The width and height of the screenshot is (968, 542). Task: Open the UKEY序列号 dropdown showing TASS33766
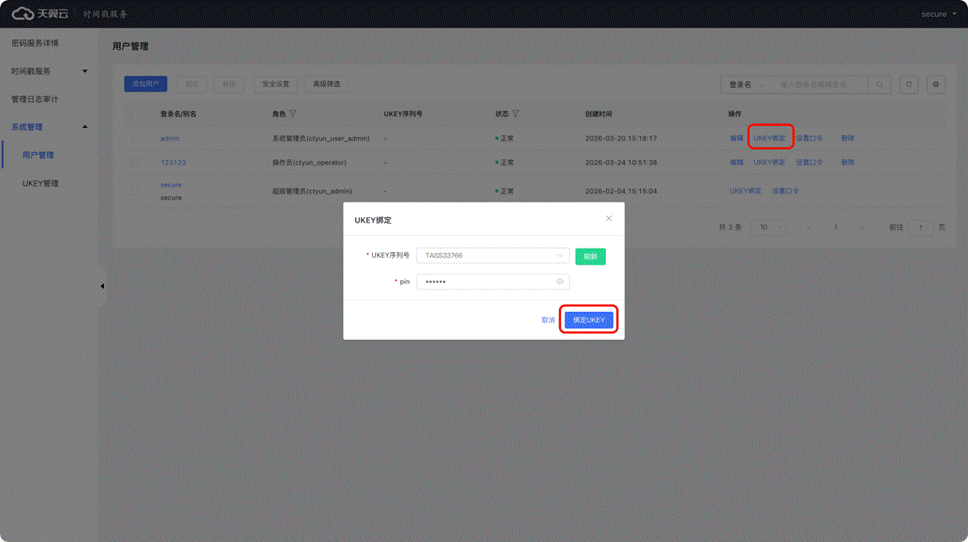coord(493,256)
